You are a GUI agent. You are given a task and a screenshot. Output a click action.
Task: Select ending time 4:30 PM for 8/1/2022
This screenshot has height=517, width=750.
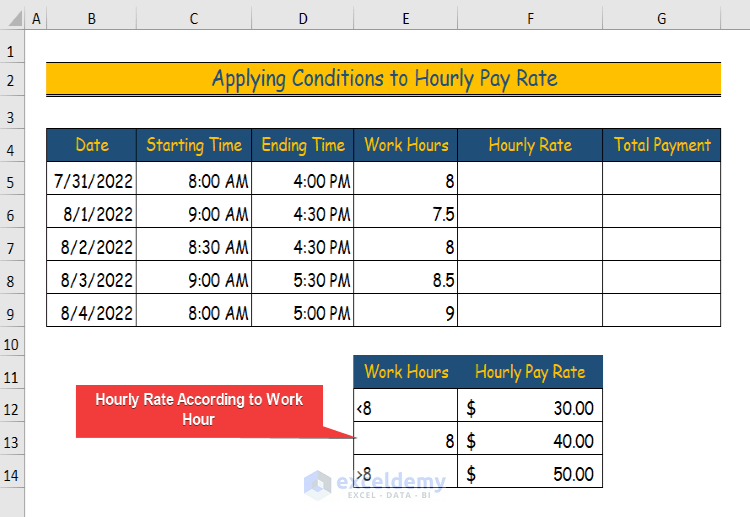tap(302, 211)
